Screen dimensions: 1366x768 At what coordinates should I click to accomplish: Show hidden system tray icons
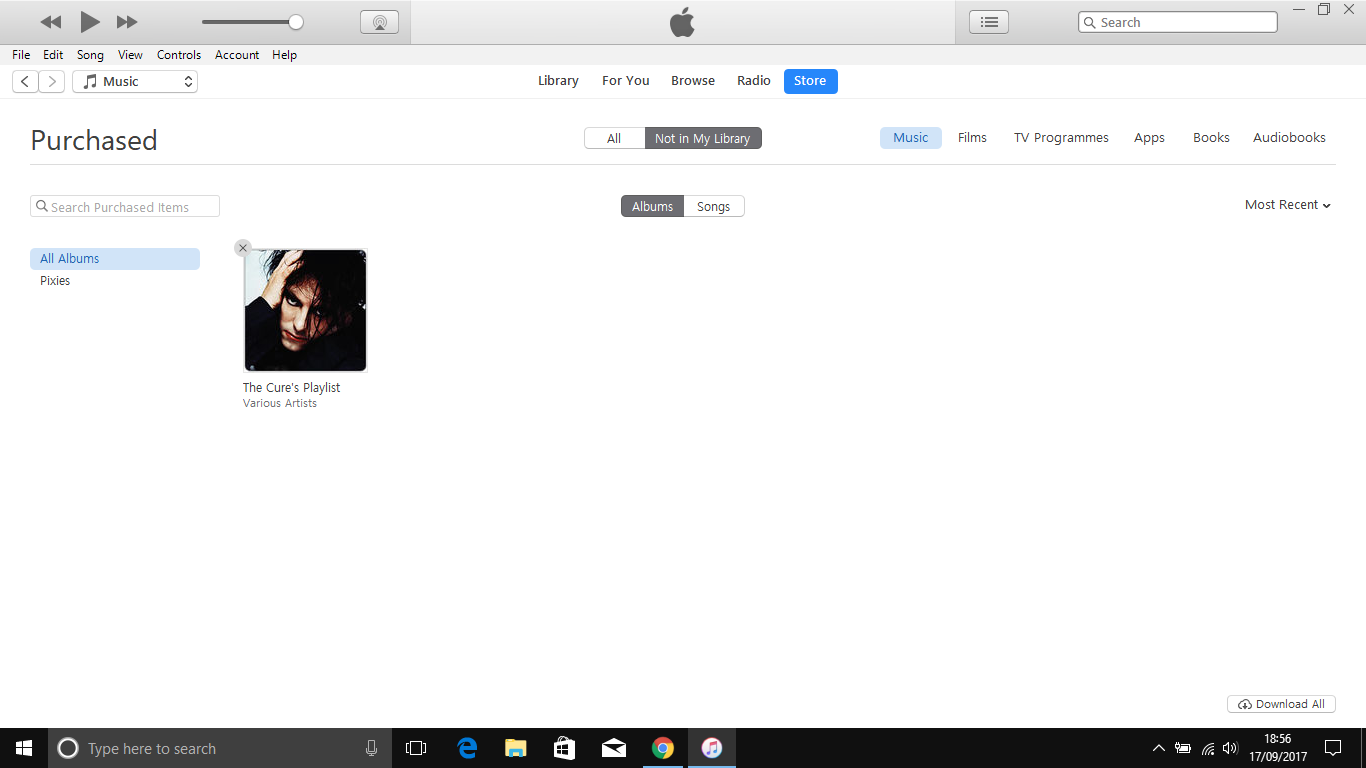click(1159, 748)
